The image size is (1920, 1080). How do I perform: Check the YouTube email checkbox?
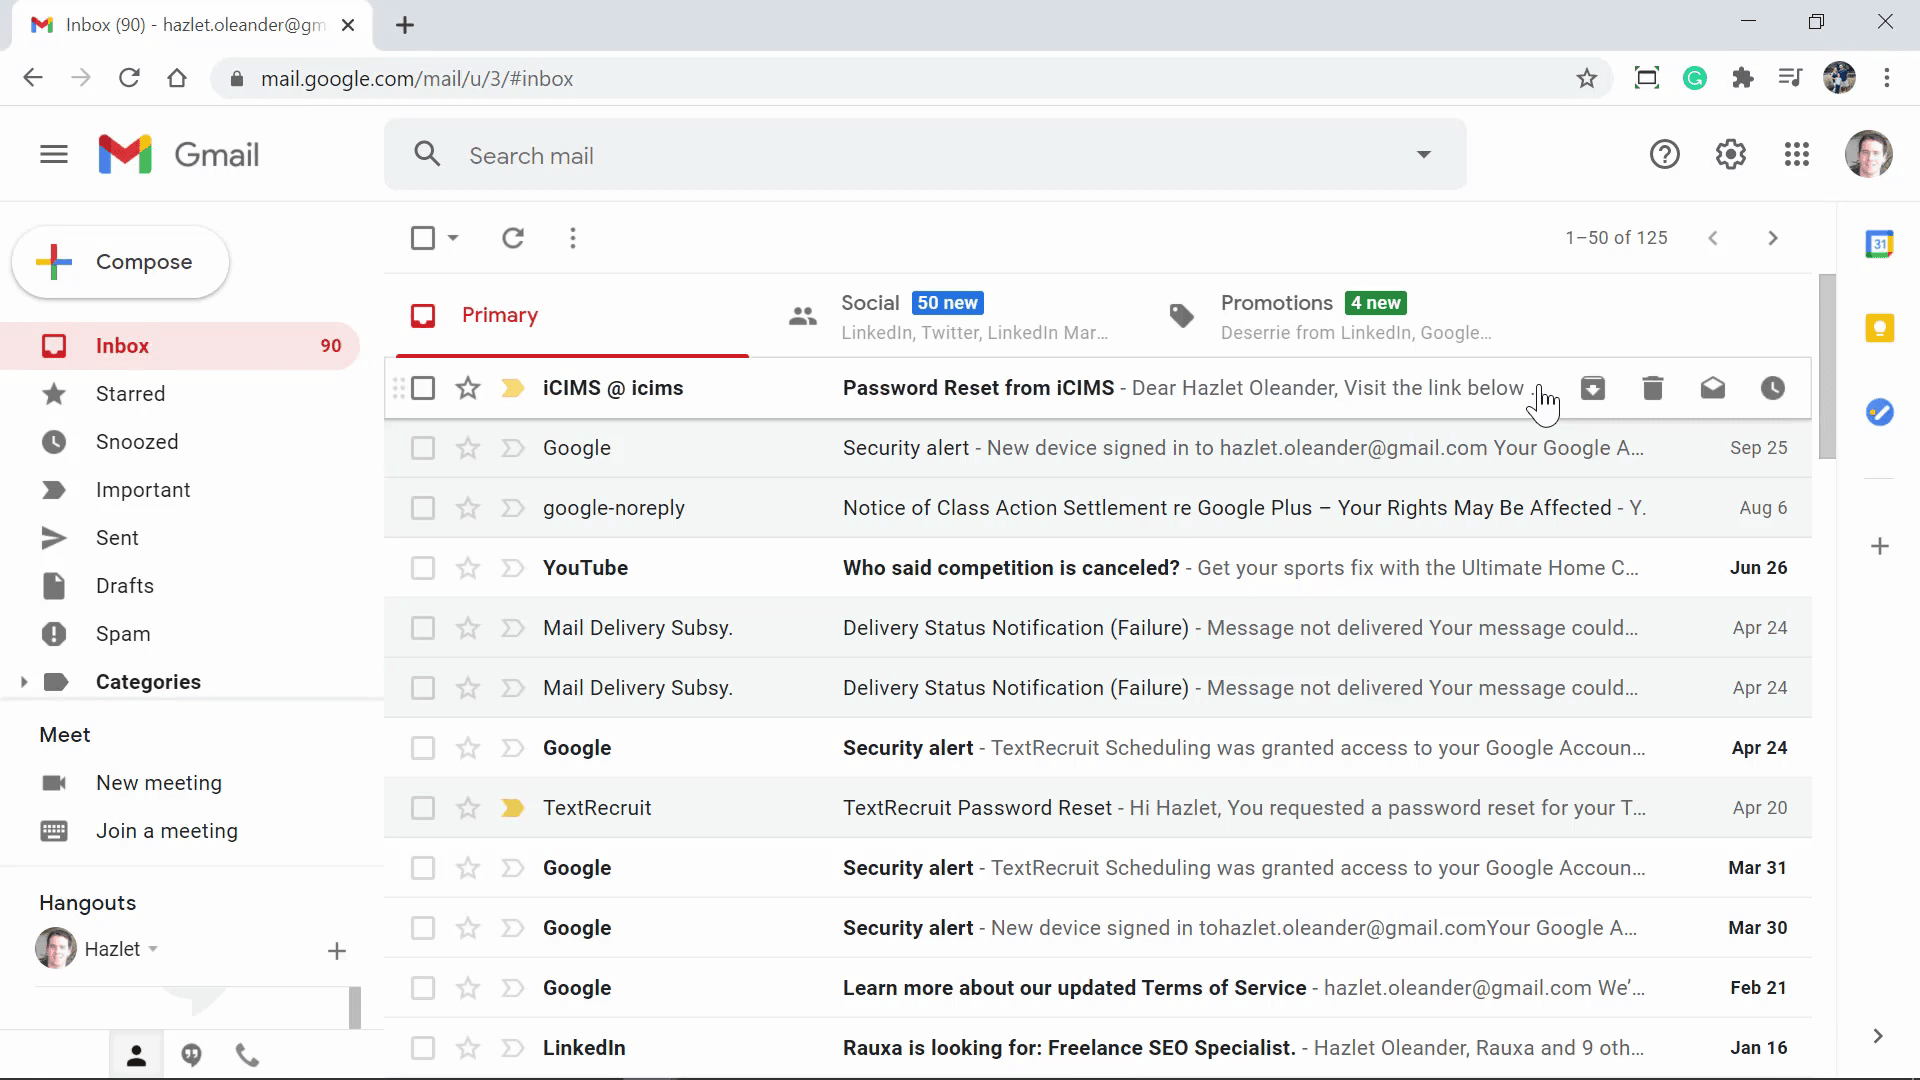coord(423,568)
